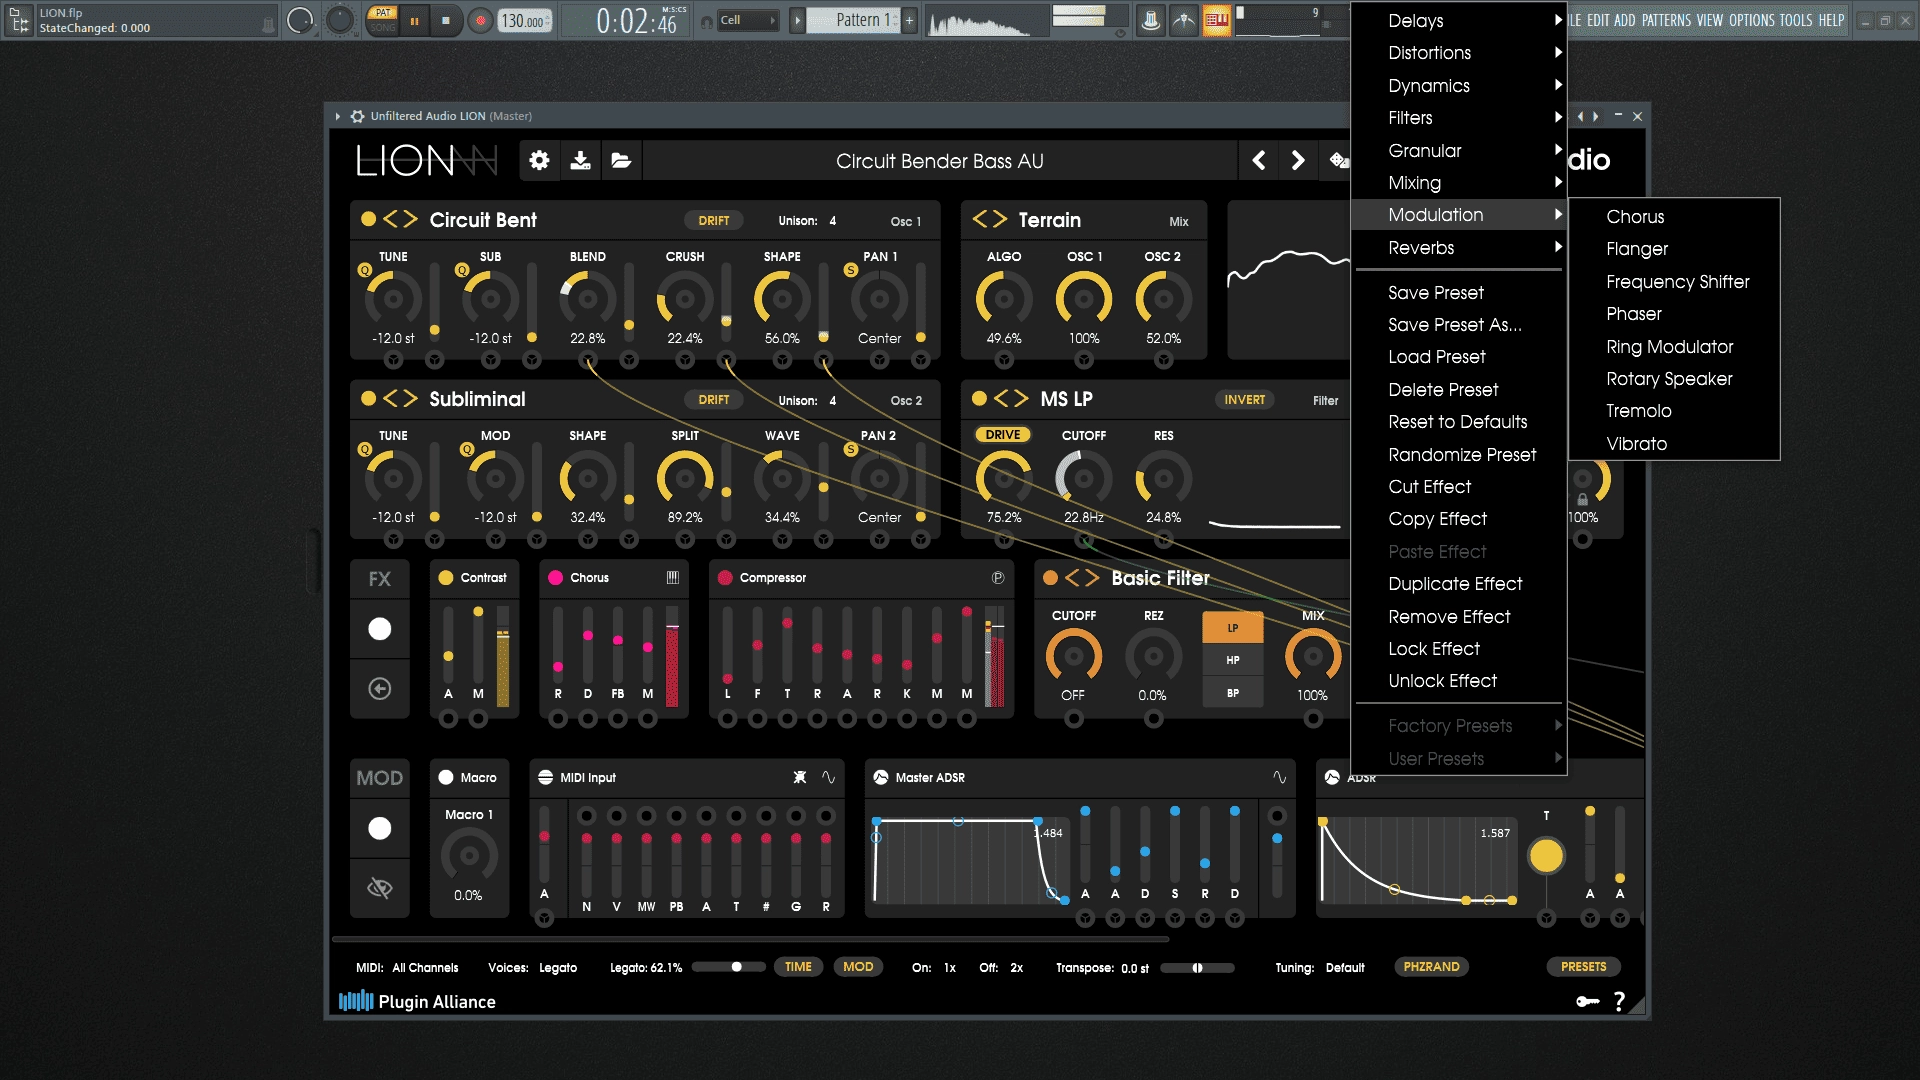Click the MOD section white dot button

[x=380, y=828]
